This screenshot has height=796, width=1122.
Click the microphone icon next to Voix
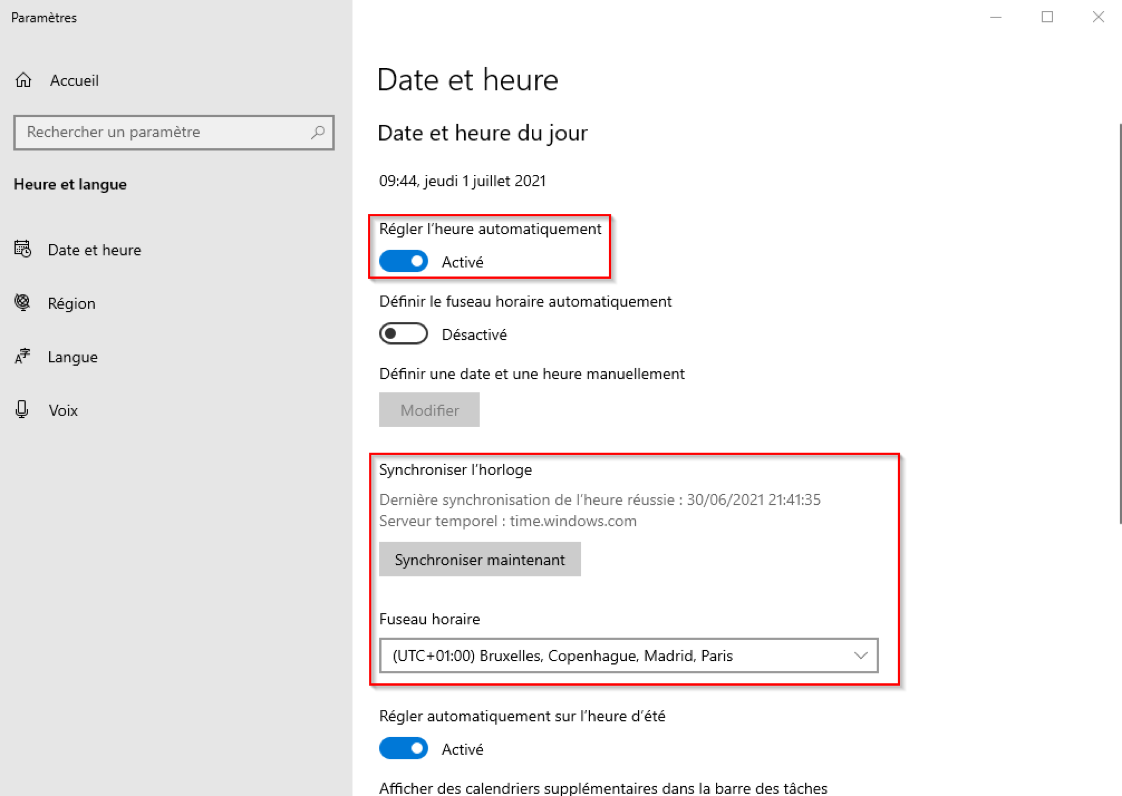click(23, 410)
